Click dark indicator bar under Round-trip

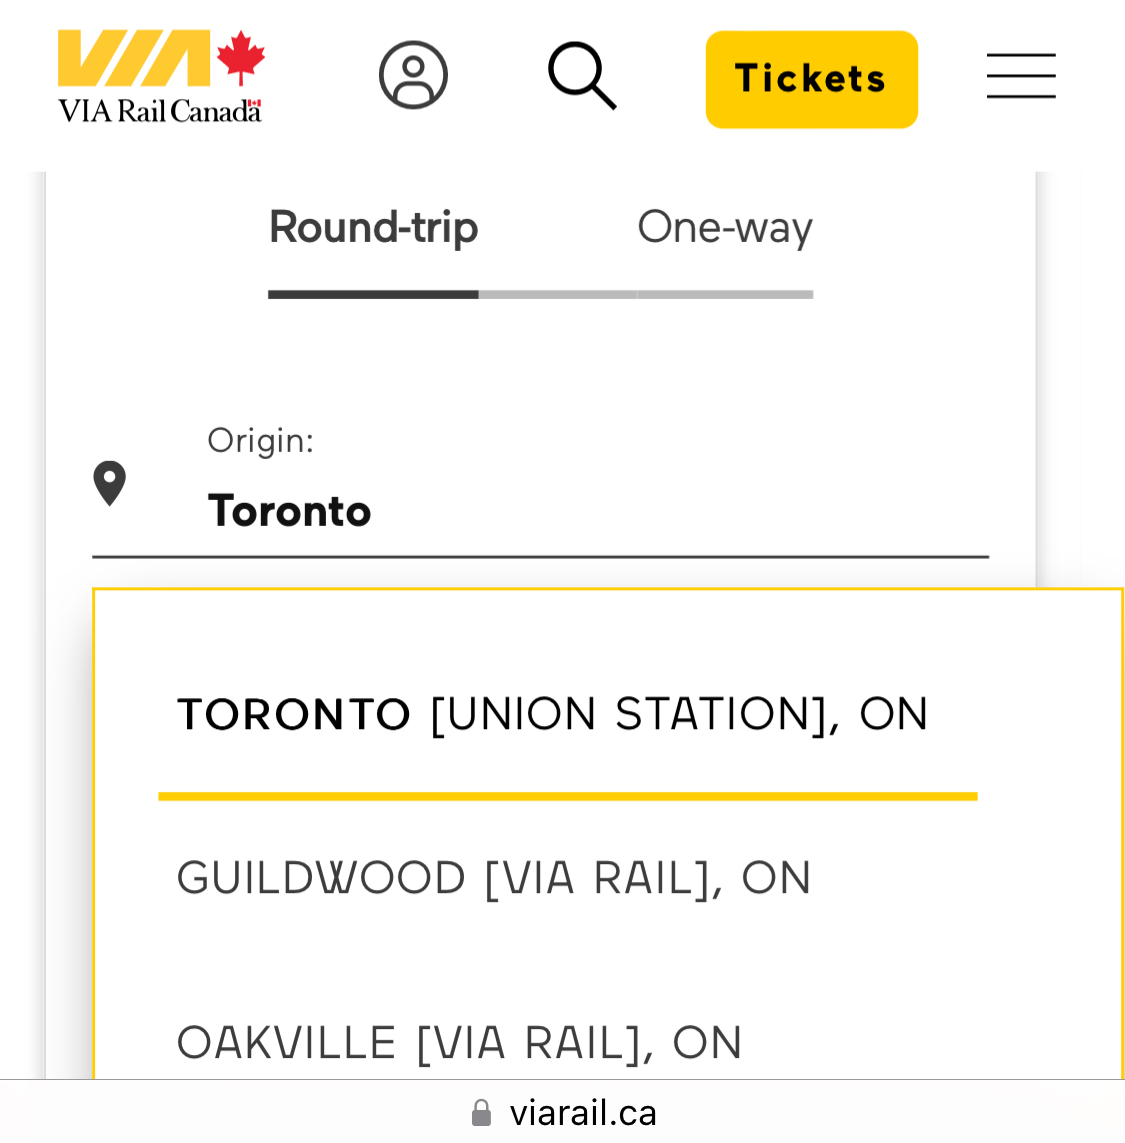[x=373, y=295]
